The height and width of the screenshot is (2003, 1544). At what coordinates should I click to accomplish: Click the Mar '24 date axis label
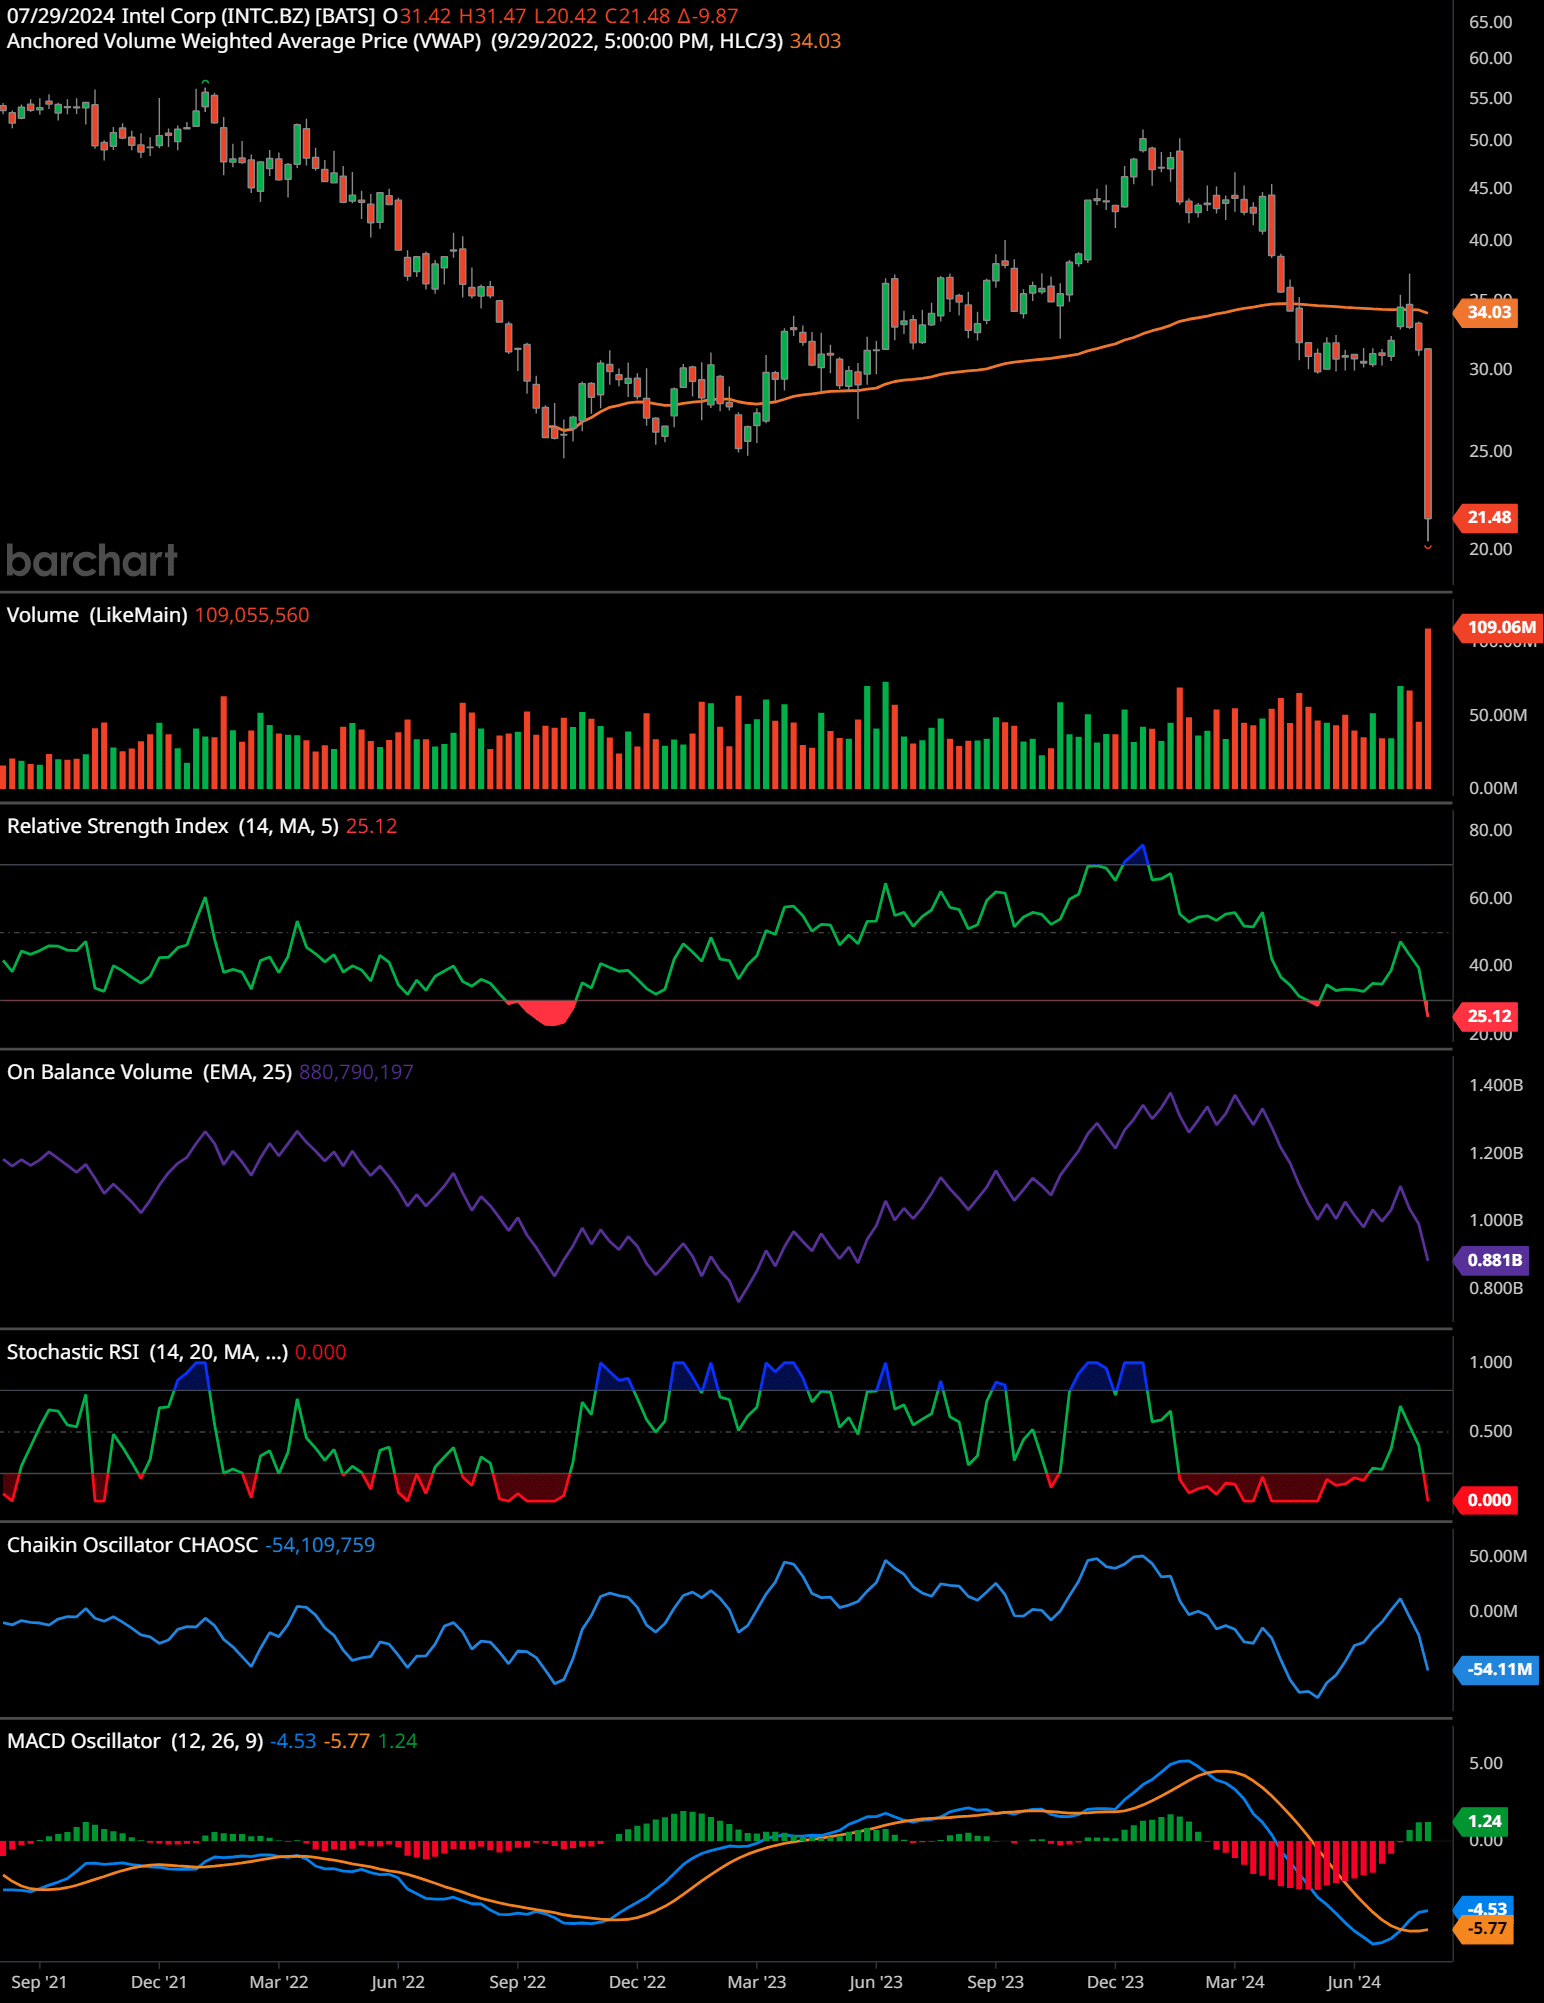click(x=1235, y=1982)
